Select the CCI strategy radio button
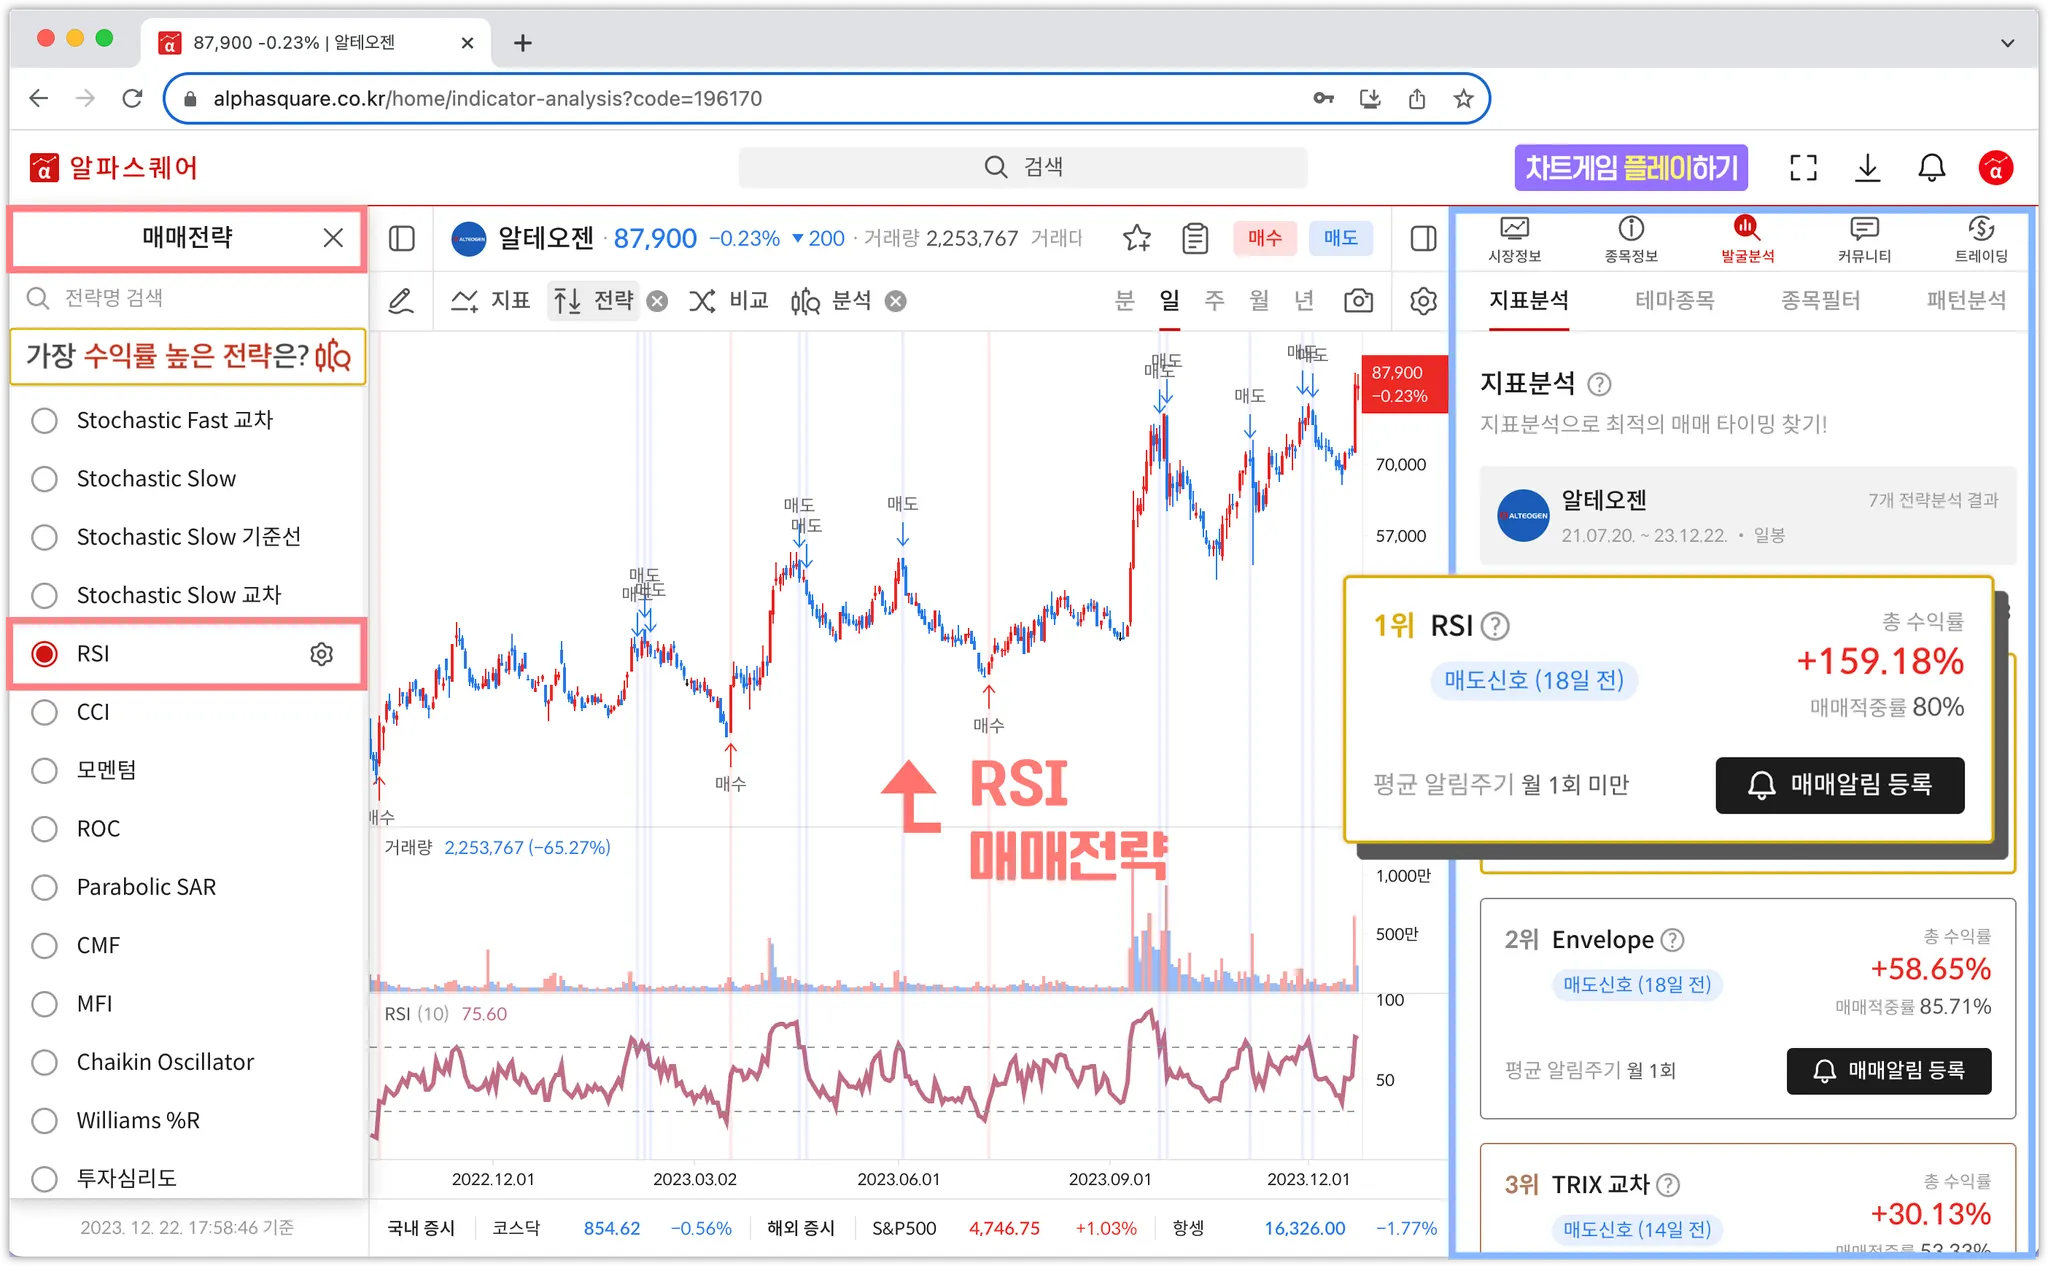2048x1266 pixels. coord(45,712)
